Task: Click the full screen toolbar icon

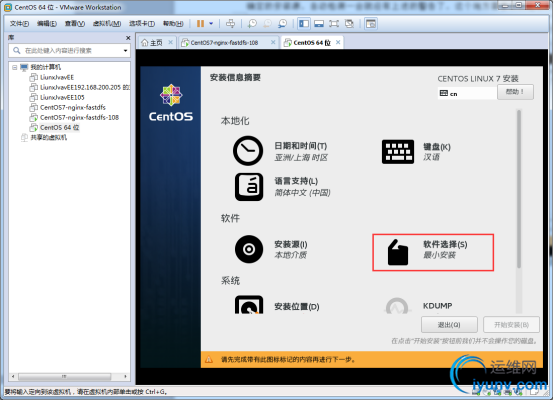Action: (x=334, y=24)
